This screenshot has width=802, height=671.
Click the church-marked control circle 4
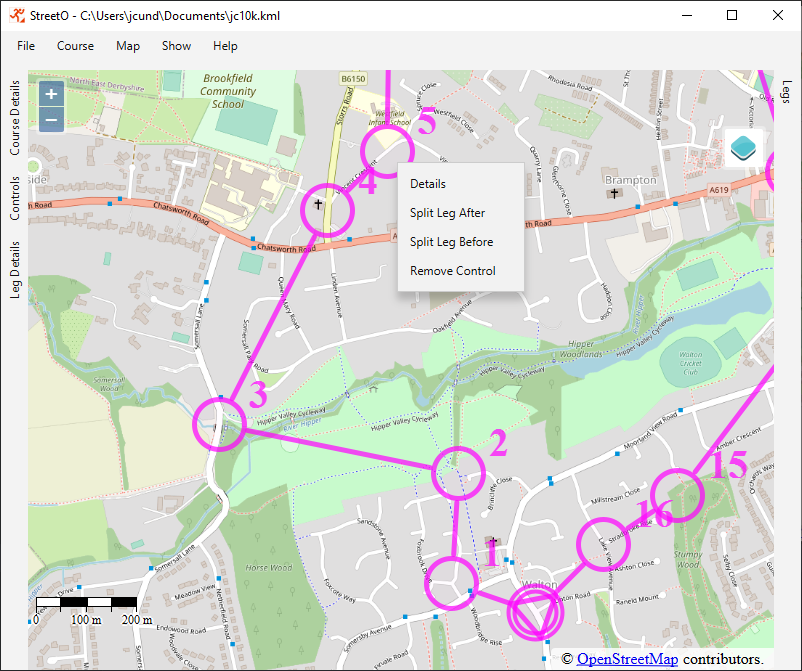(327, 210)
